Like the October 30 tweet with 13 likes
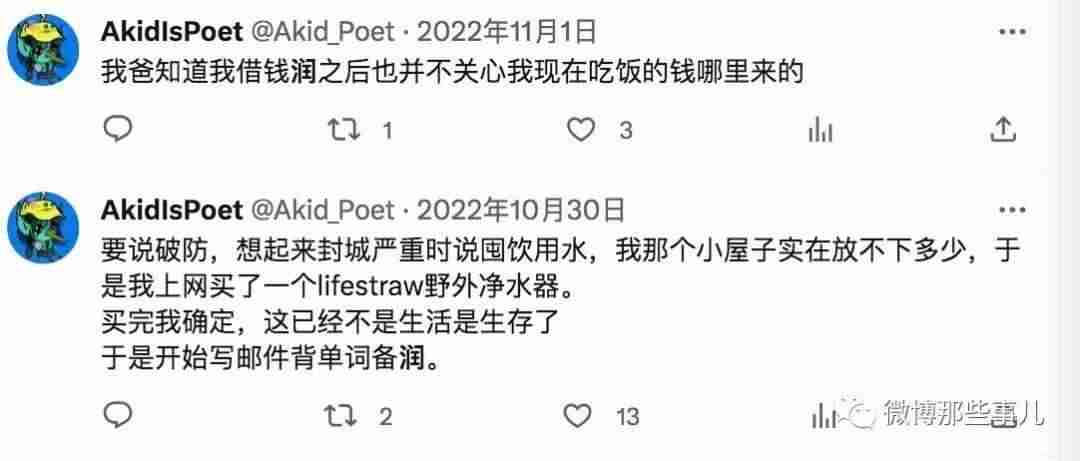This screenshot has height=461, width=1080. 577,415
